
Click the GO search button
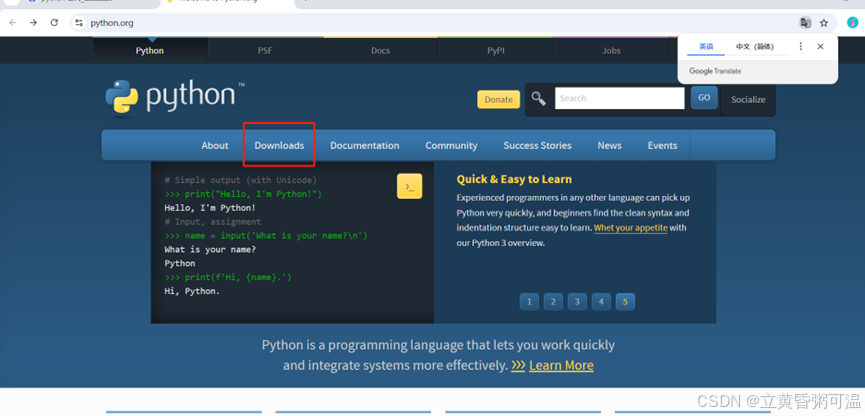click(x=704, y=98)
